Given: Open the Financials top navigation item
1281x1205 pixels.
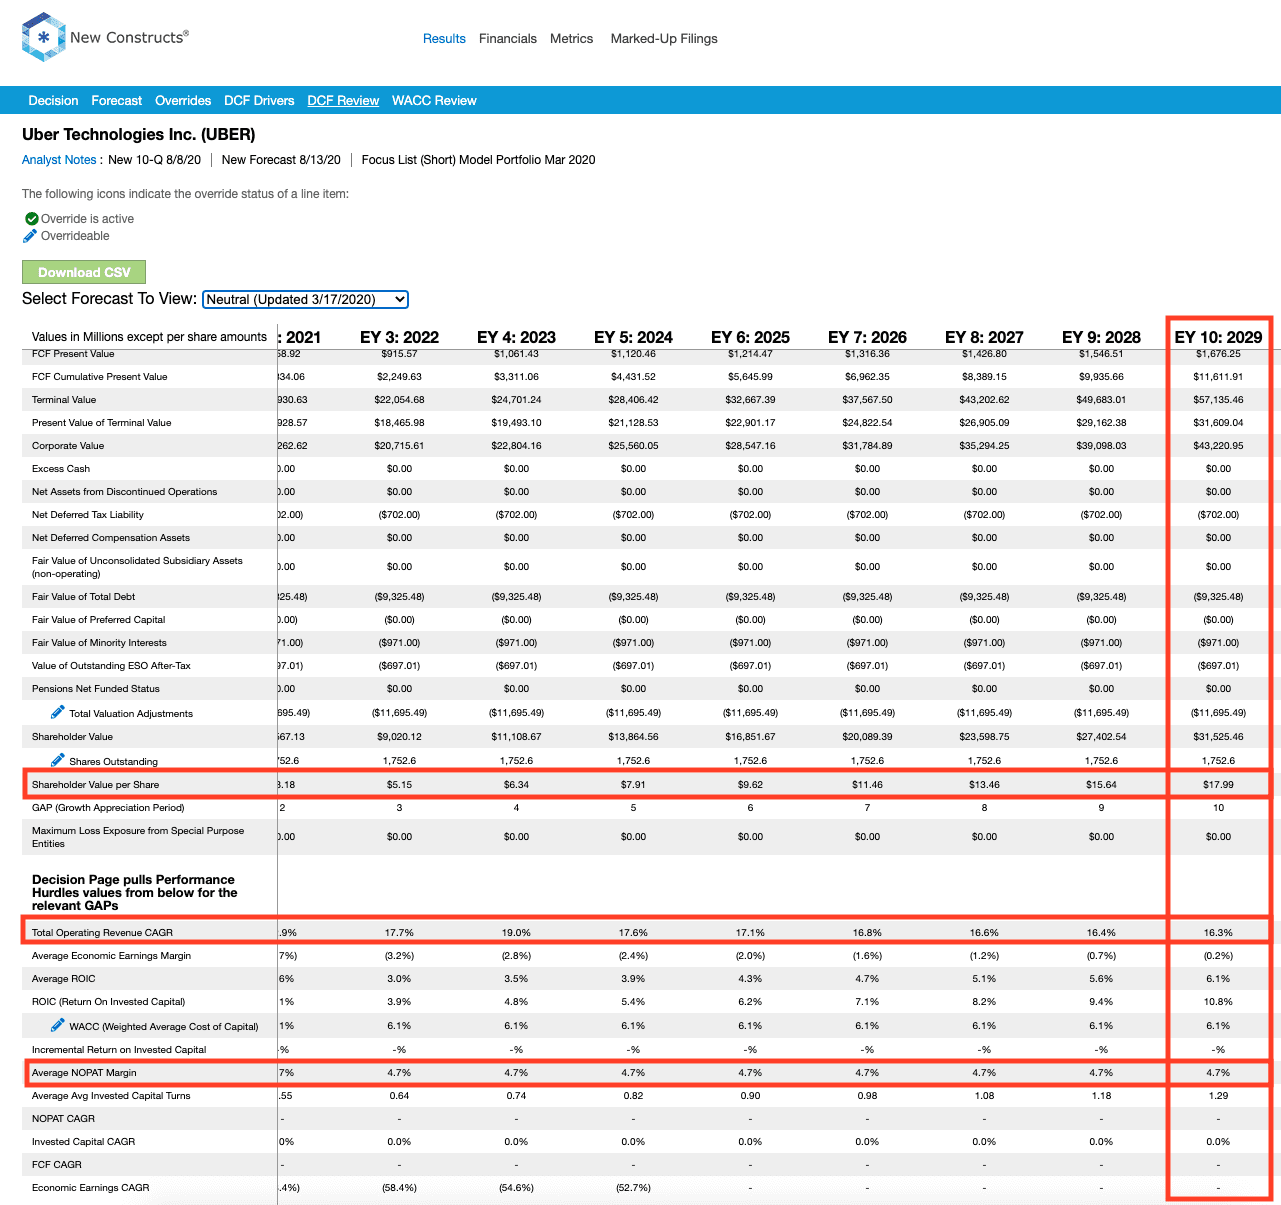Looking at the screenshot, I should [508, 39].
